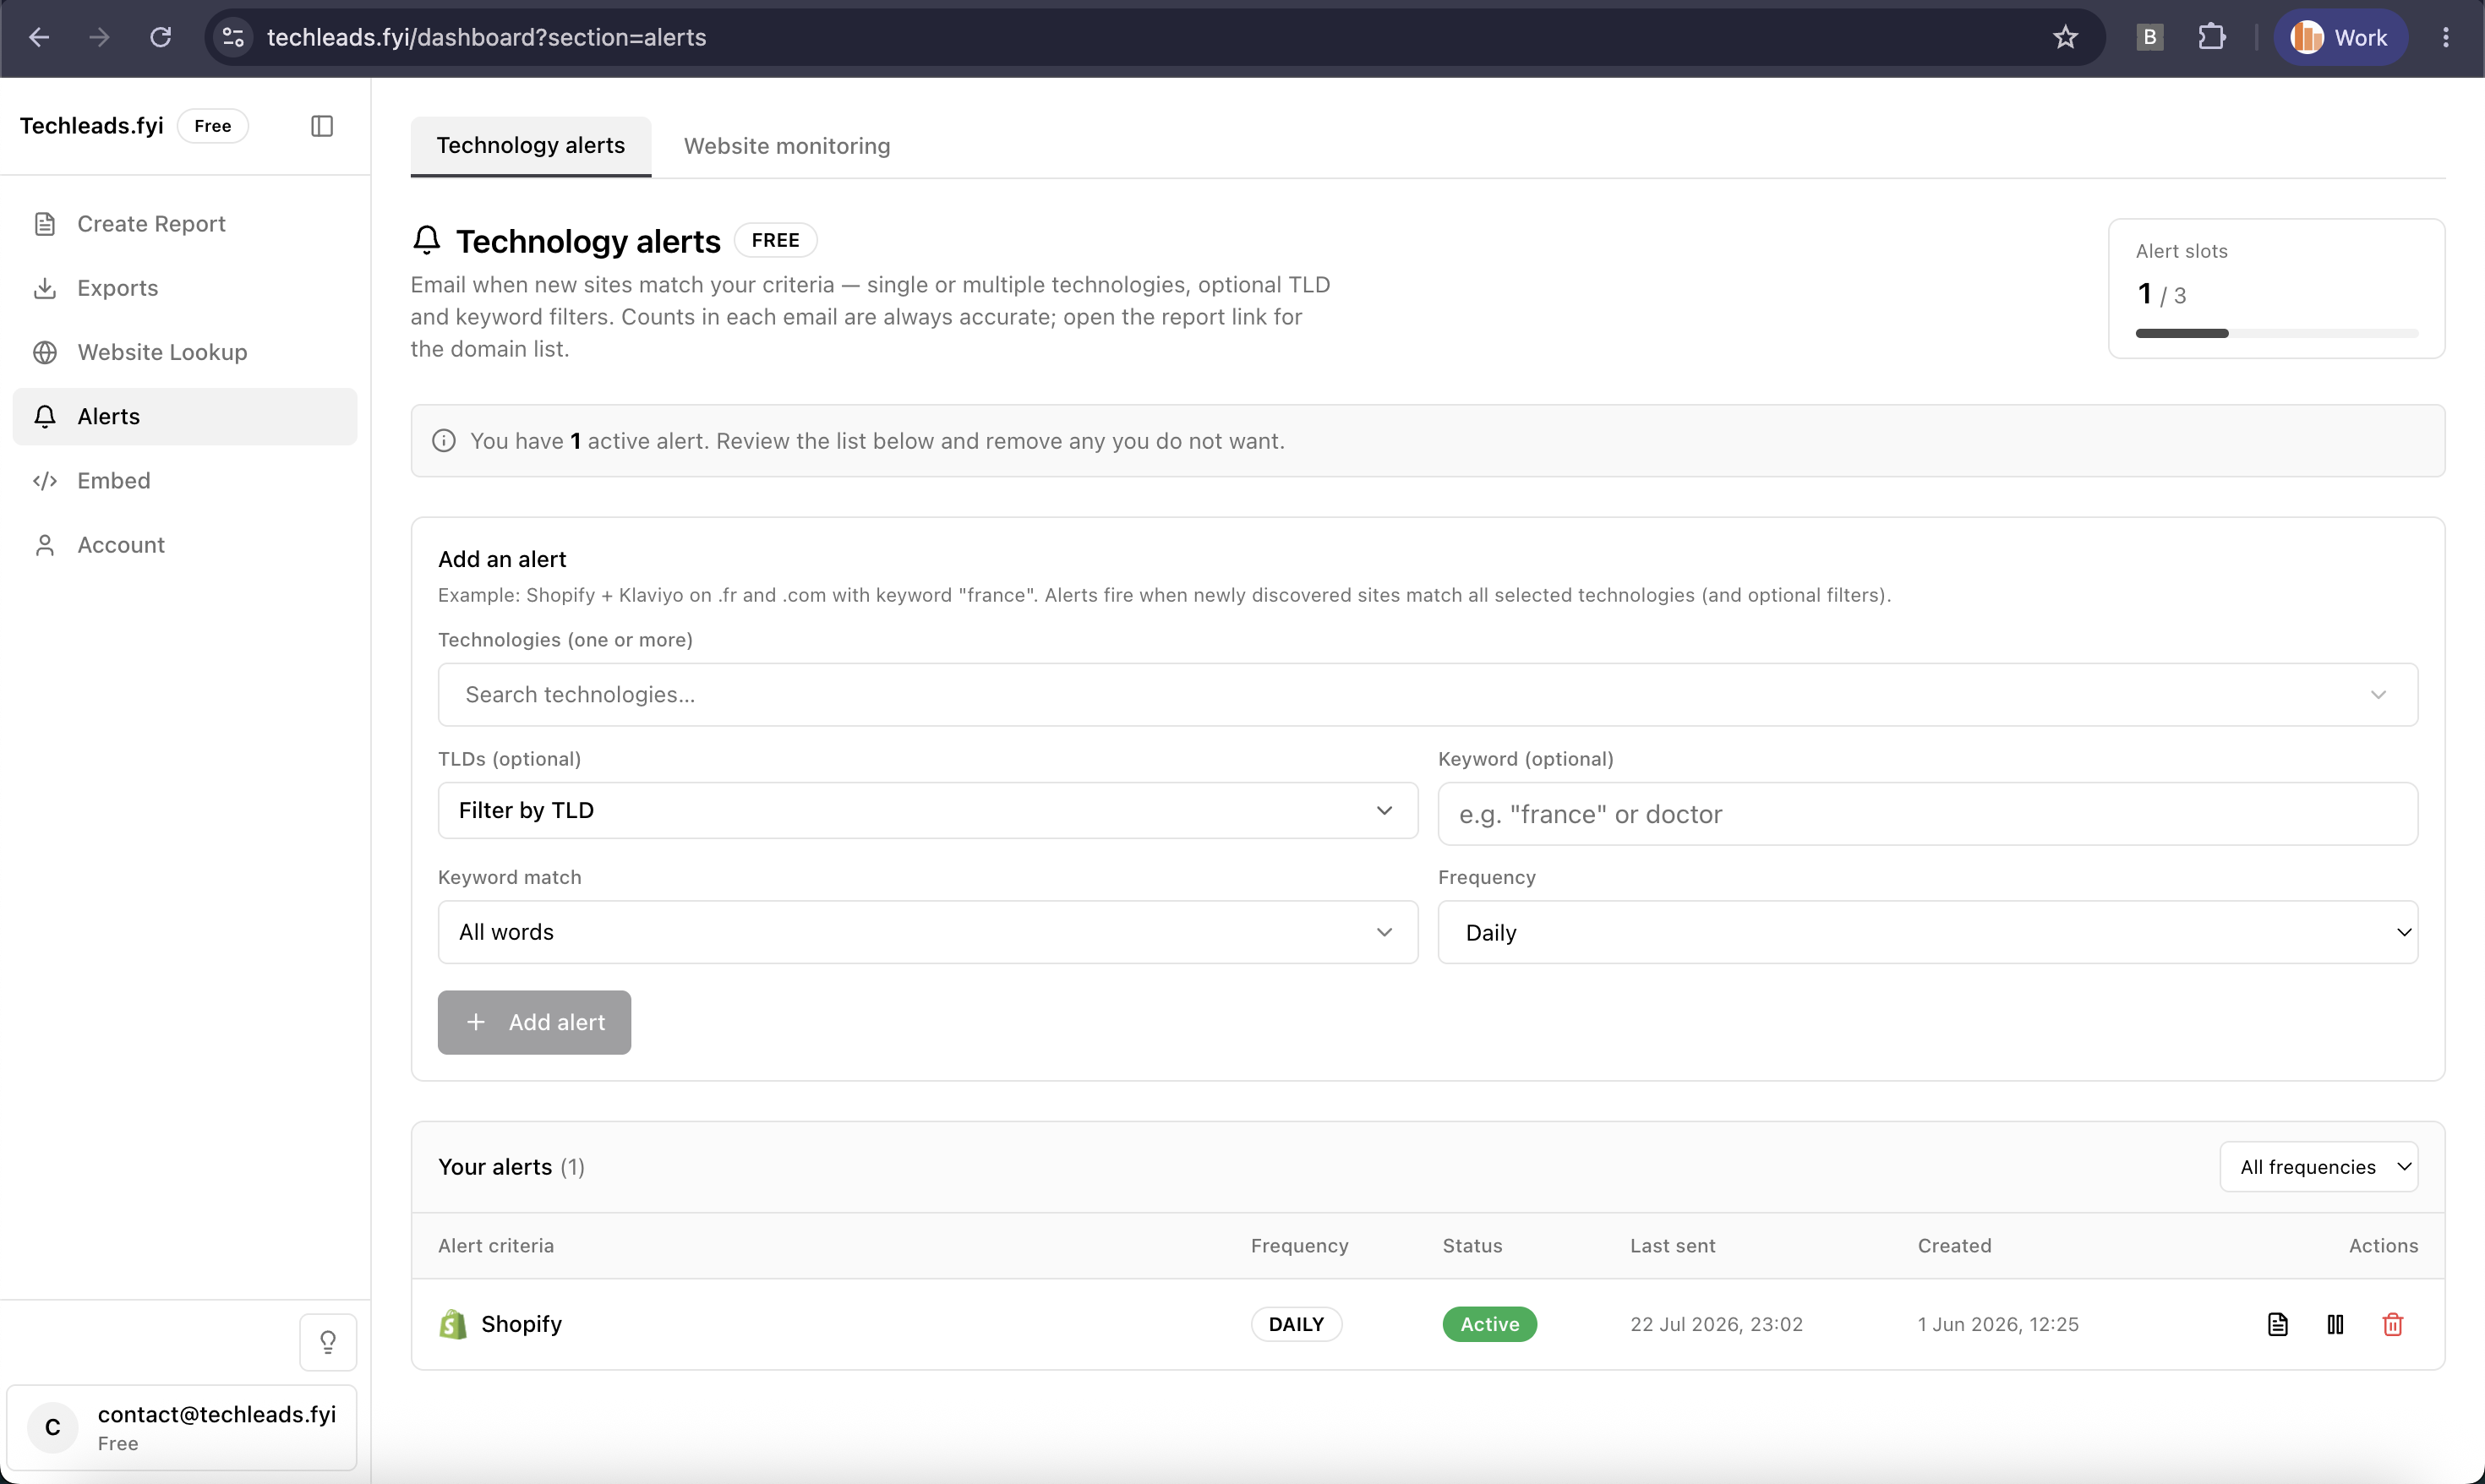The height and width of the screenshot is (1484, 2485).
Task: Open browser extensions puzzle icon
Action: (x=2211, y=37)
